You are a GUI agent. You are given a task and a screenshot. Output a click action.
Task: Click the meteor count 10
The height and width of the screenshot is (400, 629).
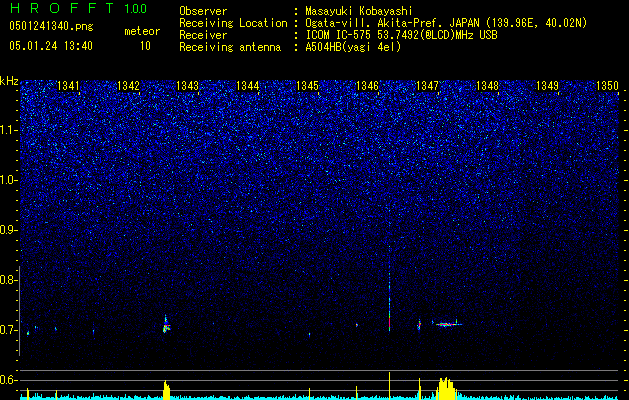tap(145, 46)
